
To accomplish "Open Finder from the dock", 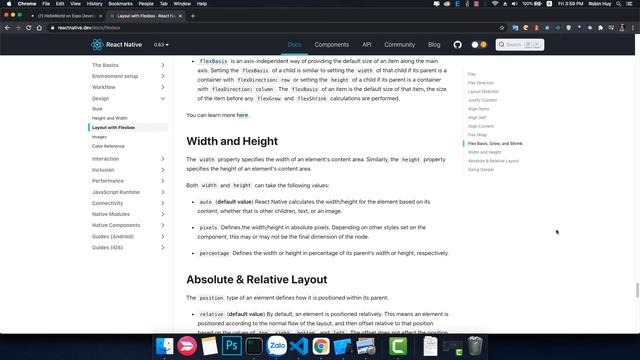I will point(164,347).
